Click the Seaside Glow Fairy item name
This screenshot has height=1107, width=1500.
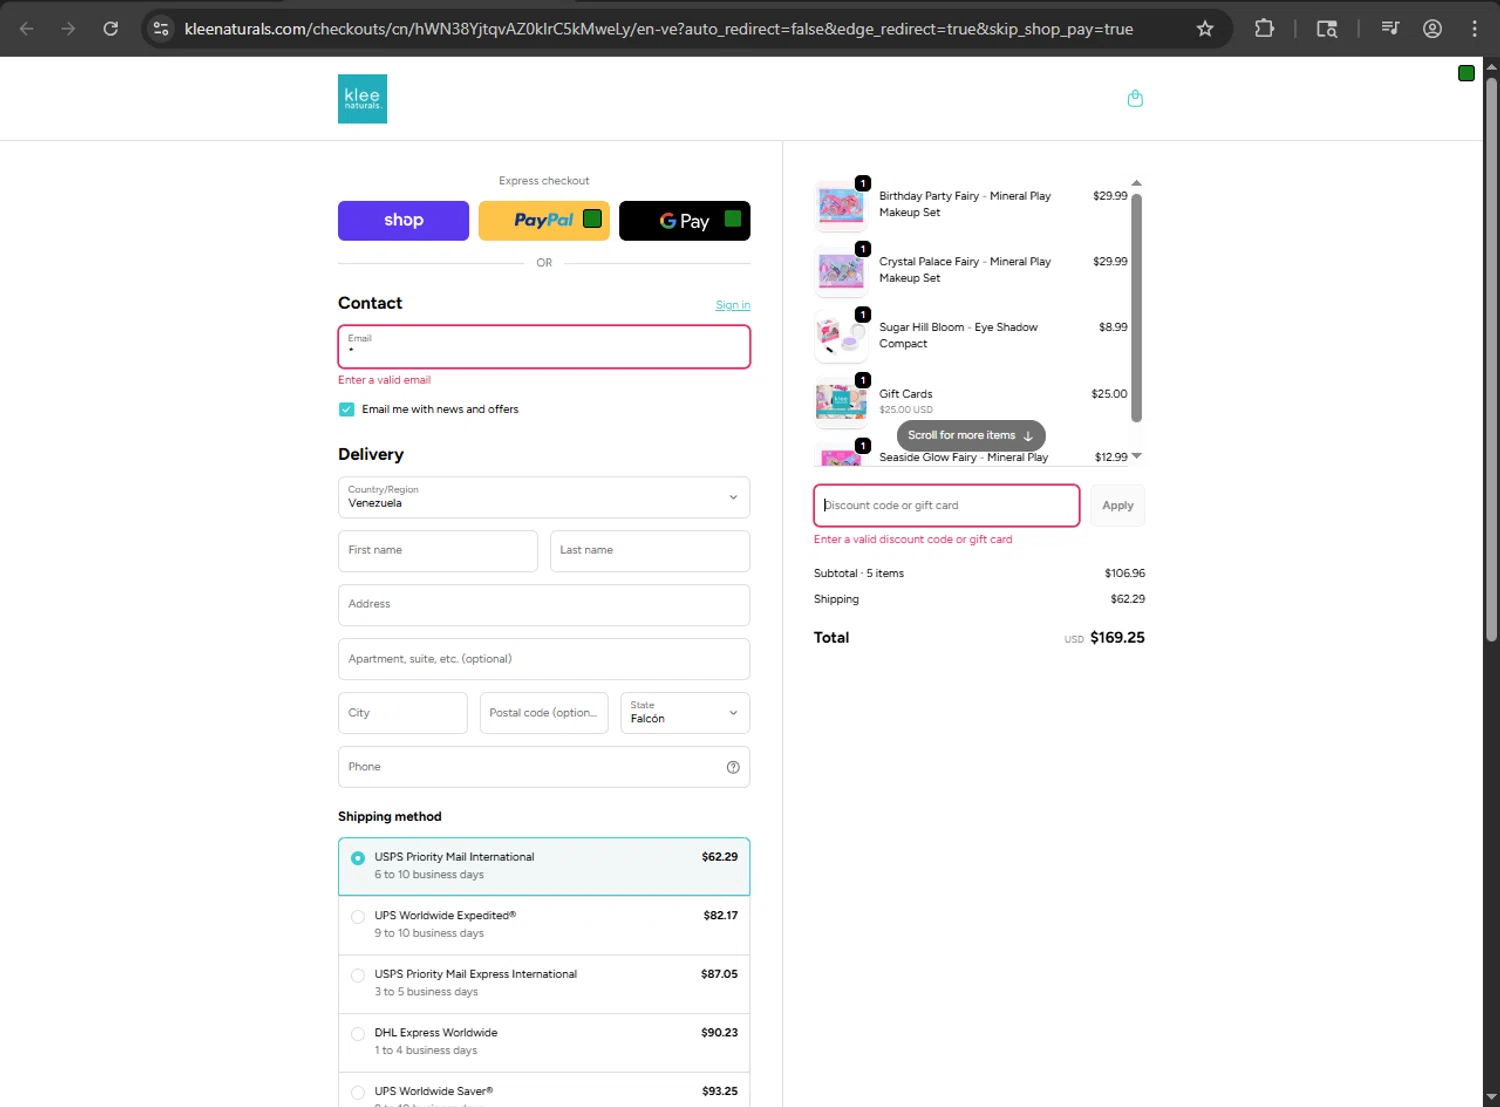click(964, 457)
